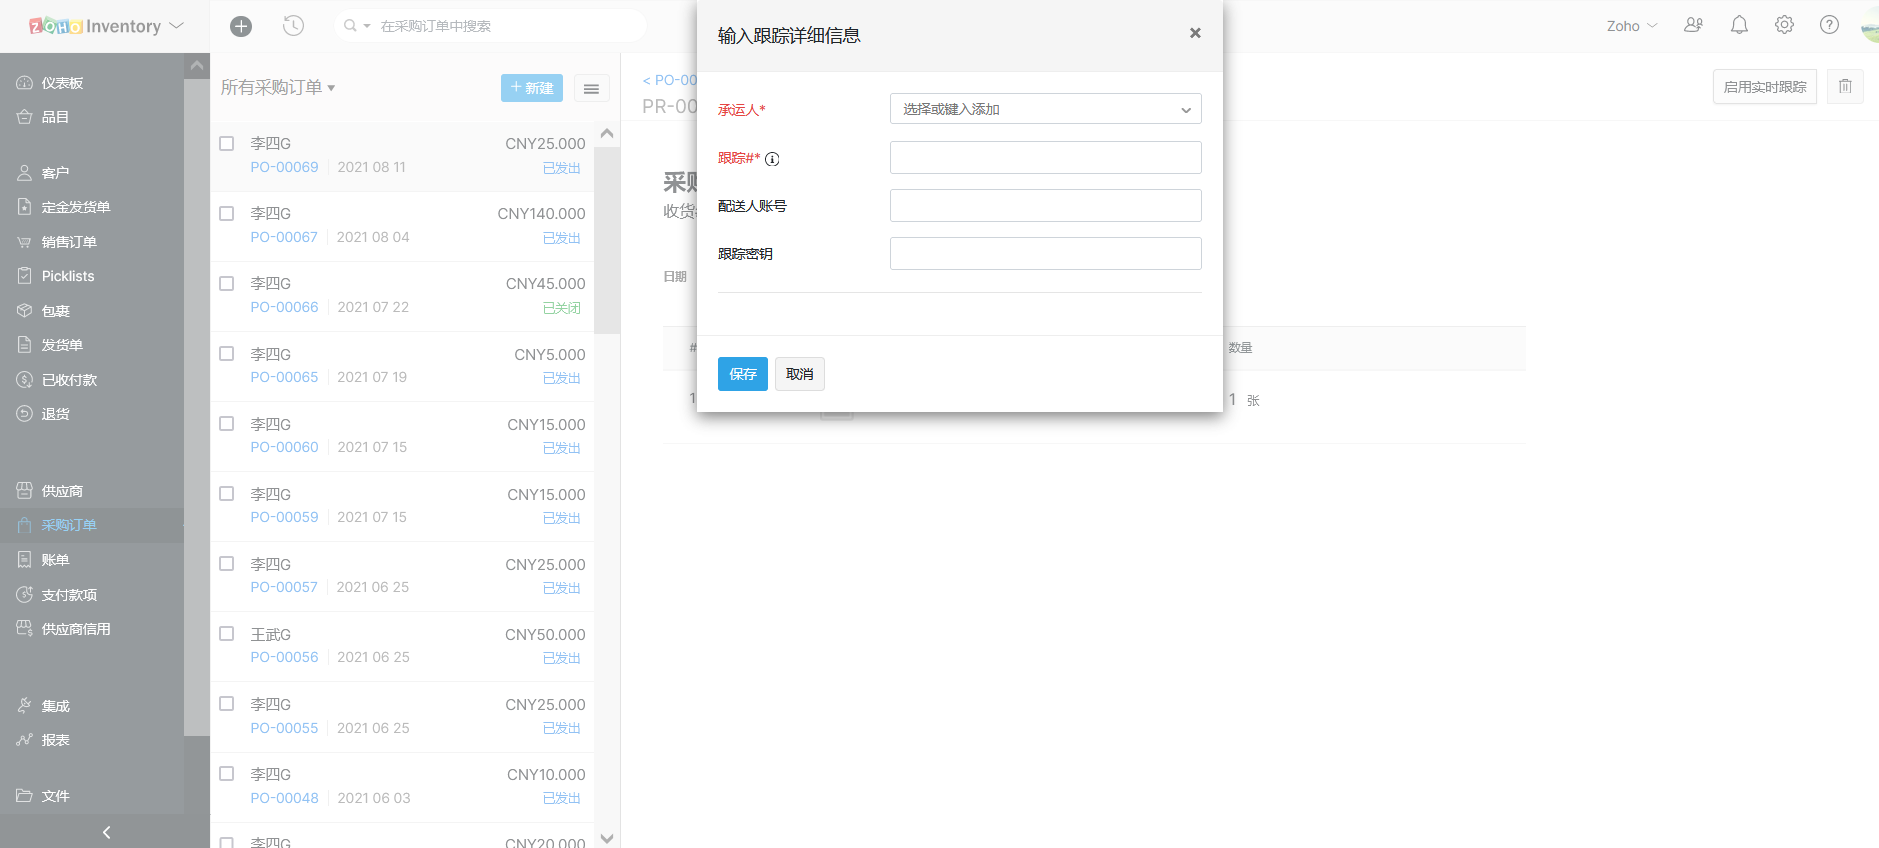Click the 保存 save button
The width and height of the screenshot is (1879, 848).
742,374
